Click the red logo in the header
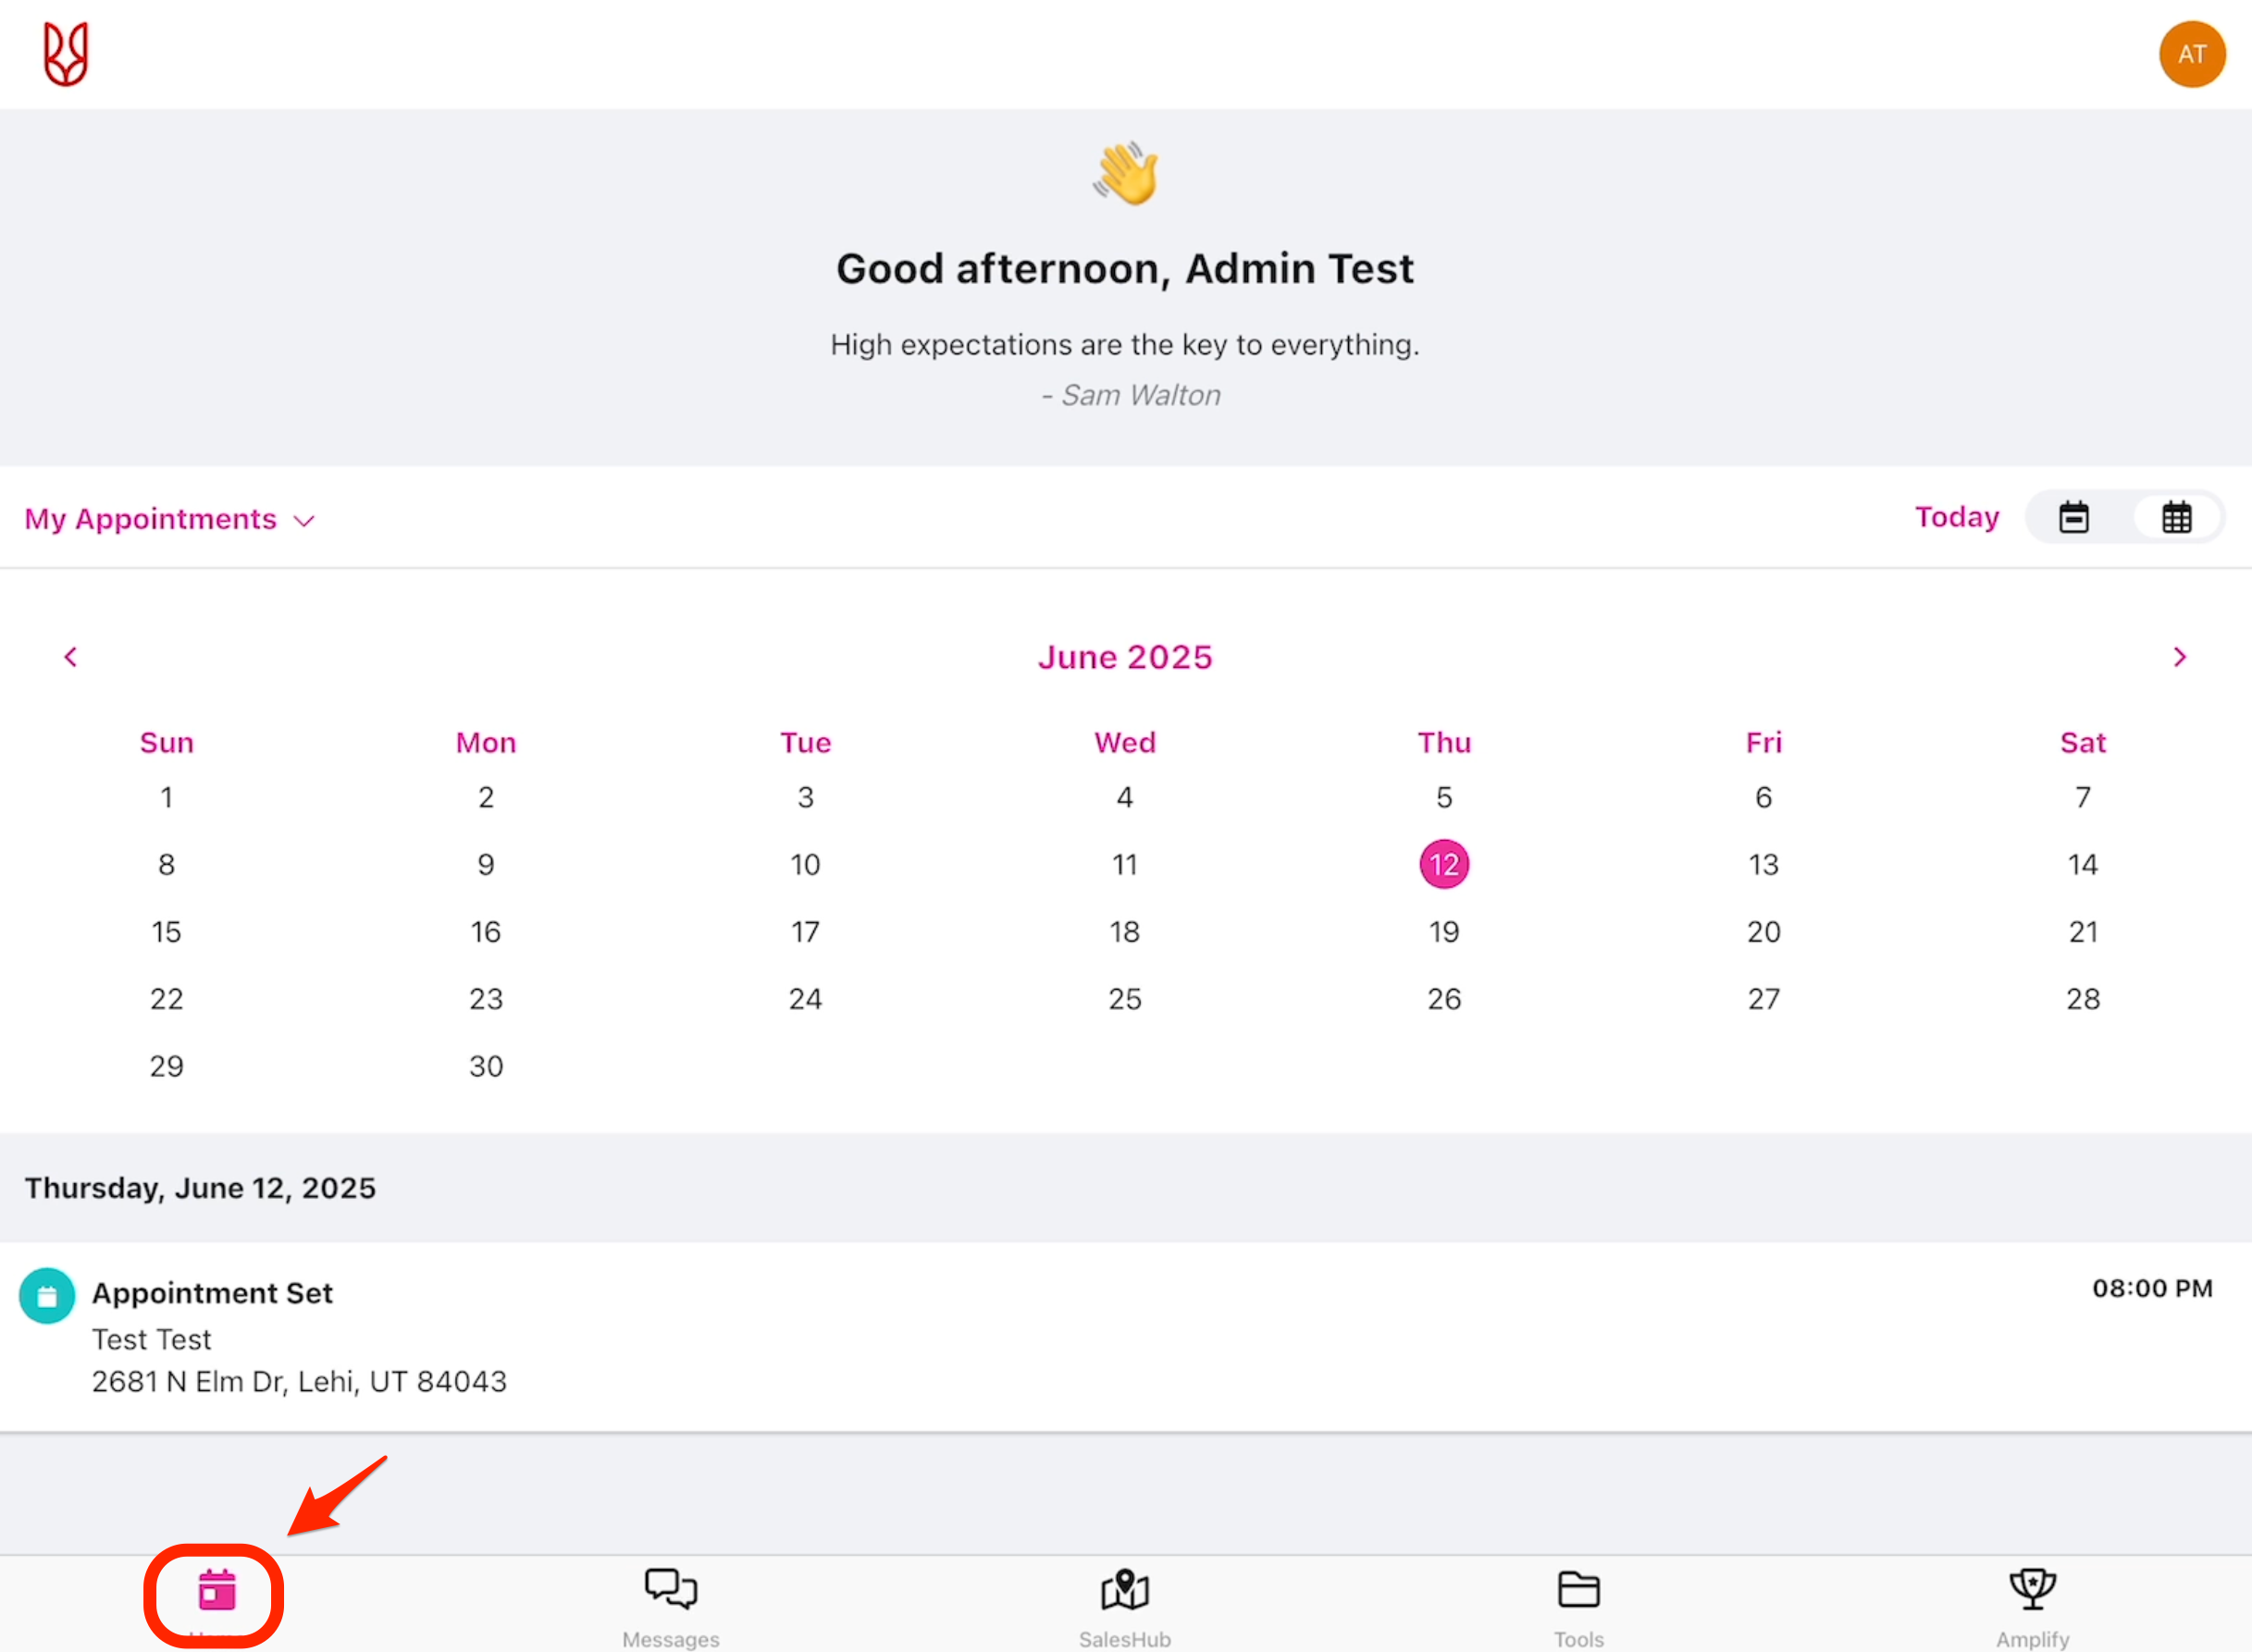 (66, 54)
